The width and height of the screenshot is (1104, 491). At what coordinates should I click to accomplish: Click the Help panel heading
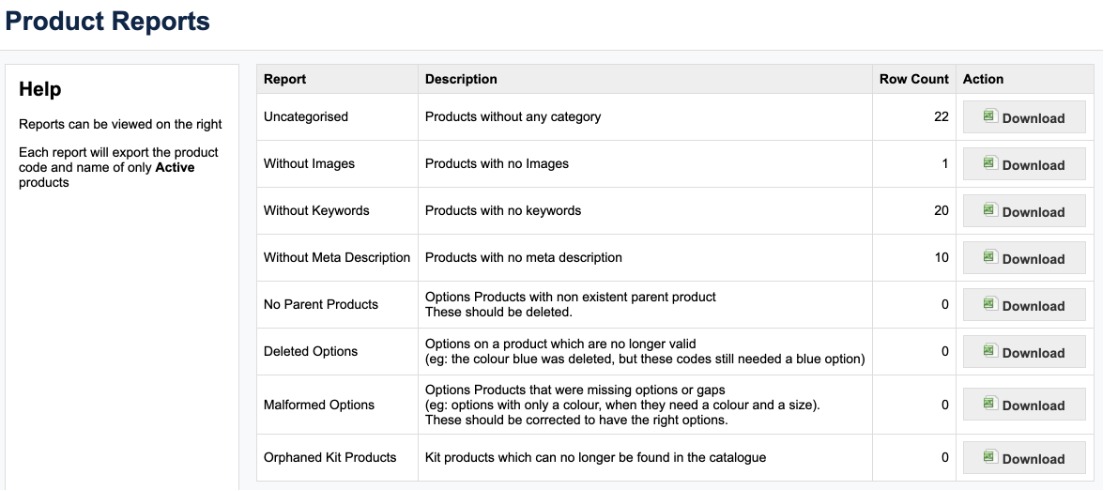click(x=41, y=91)
